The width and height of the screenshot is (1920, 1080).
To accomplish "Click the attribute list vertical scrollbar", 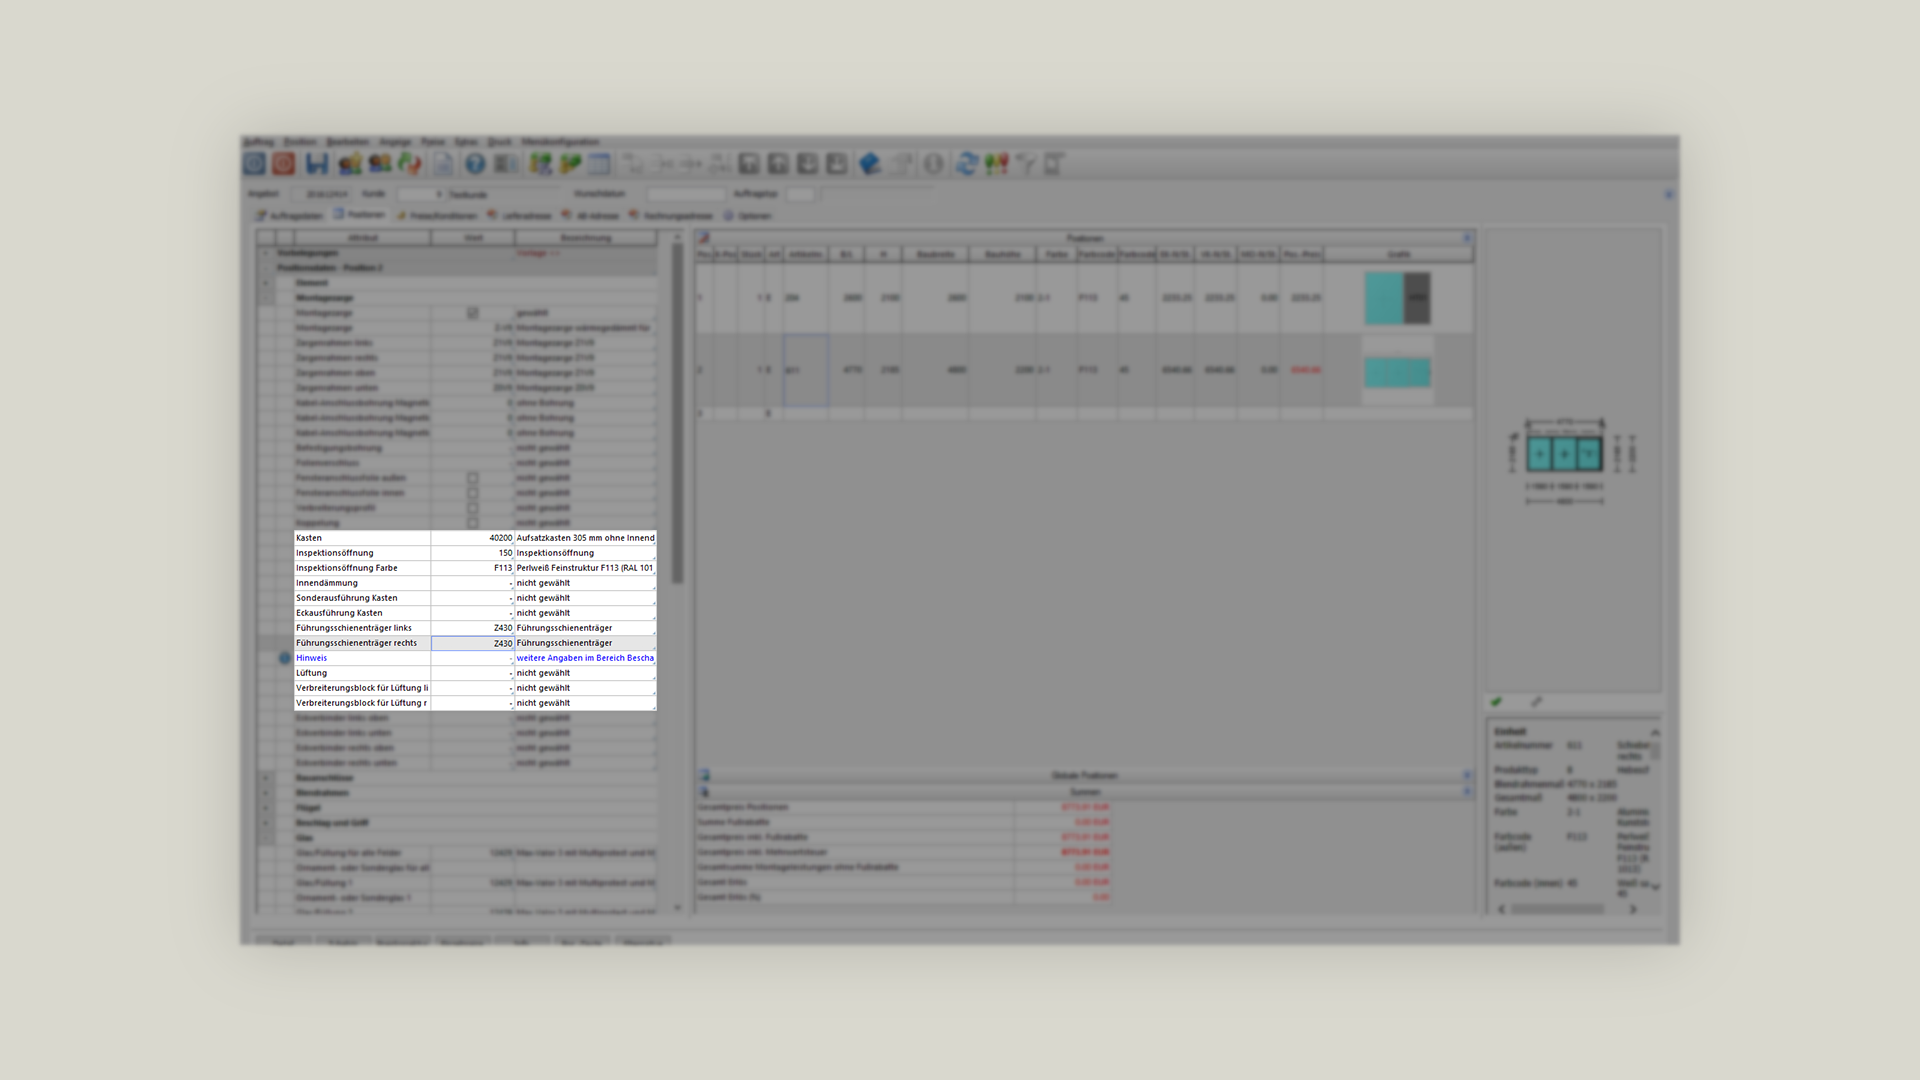I will (x=677, y=572).
